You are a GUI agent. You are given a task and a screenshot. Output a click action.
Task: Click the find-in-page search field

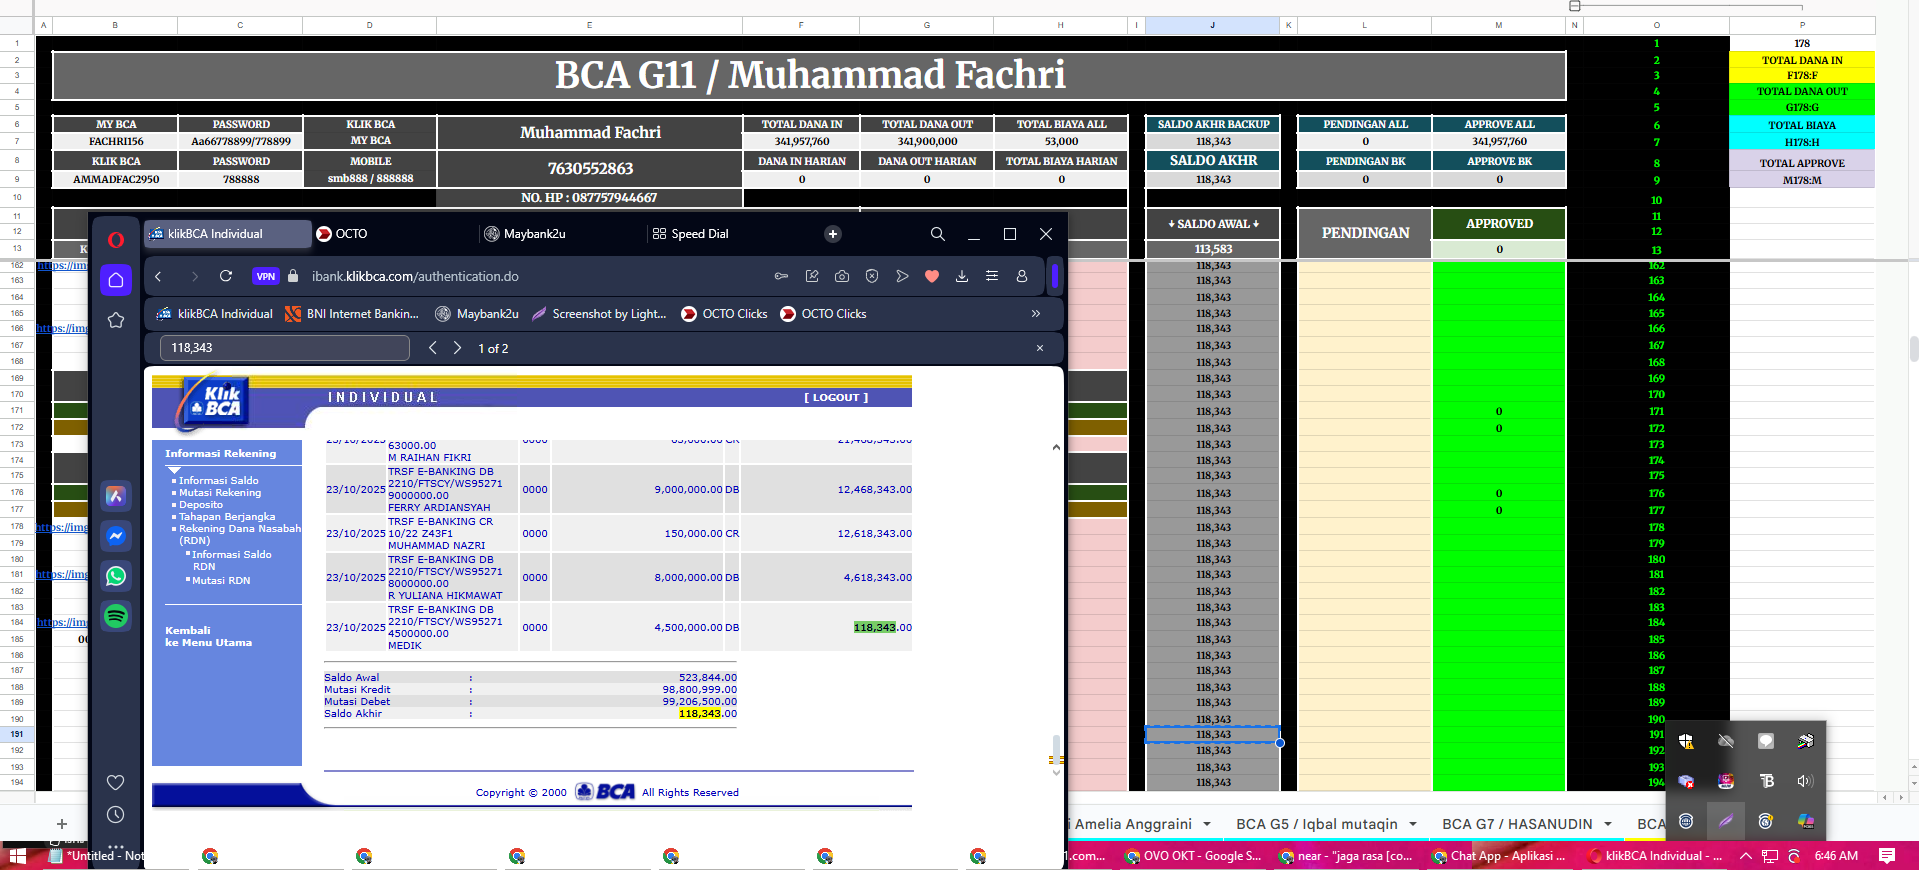pos(285,348)
